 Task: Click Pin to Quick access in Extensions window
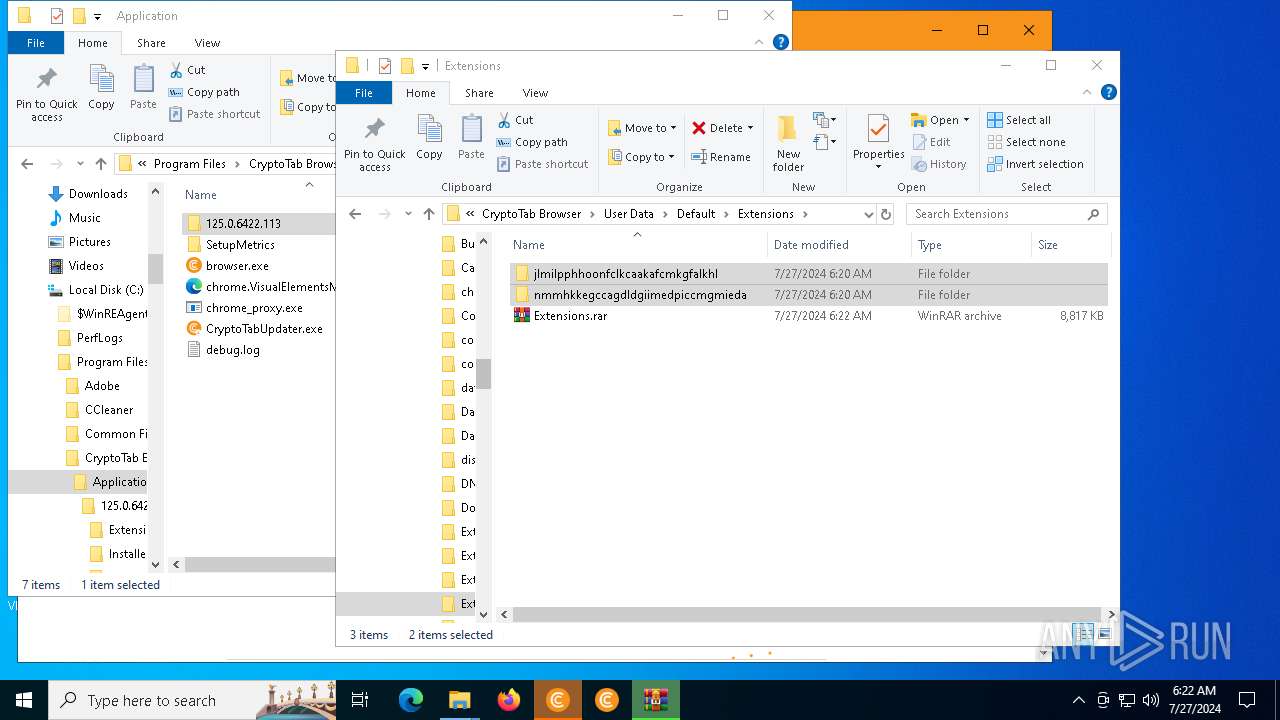pyautogui.click(x=375, y=144)
